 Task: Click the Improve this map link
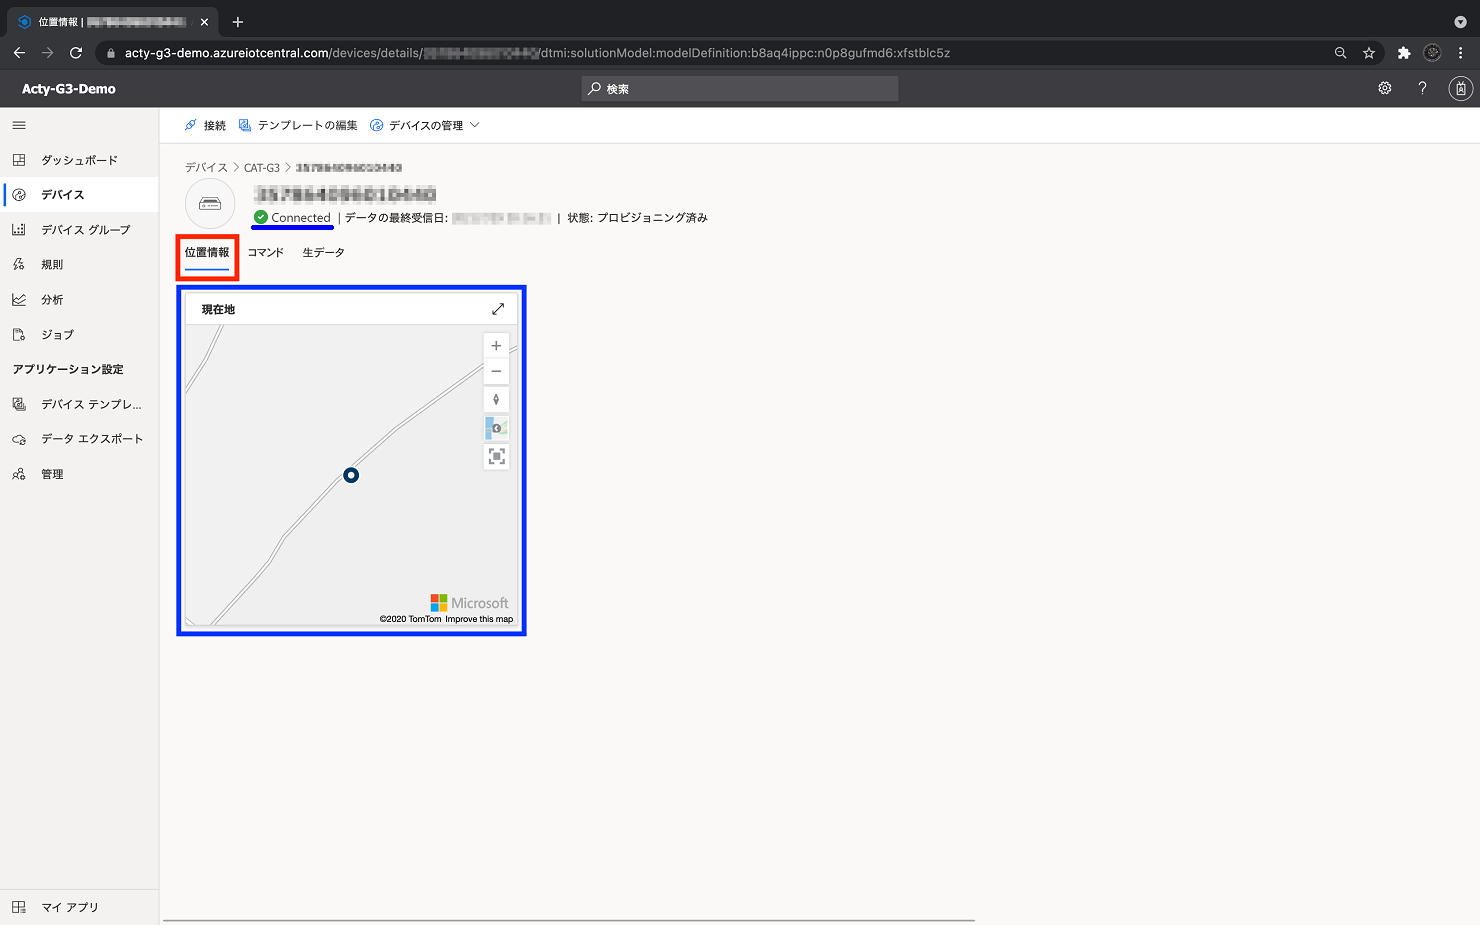coord(479,619)
